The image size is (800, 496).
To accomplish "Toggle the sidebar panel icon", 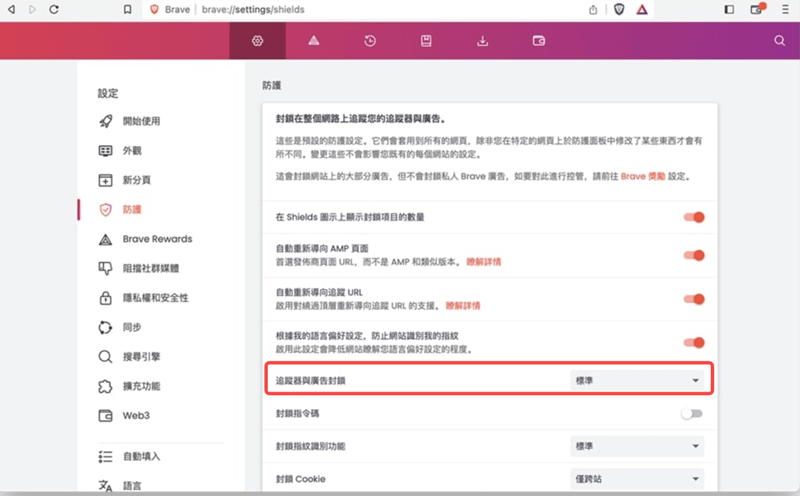I will tap(730, 9).
